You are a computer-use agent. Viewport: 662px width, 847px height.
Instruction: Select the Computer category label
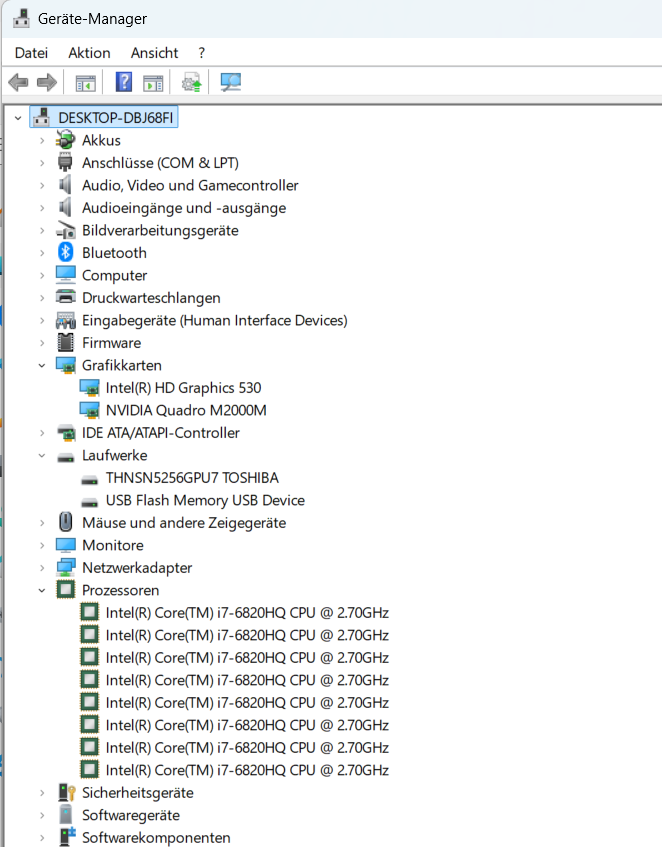114,275
